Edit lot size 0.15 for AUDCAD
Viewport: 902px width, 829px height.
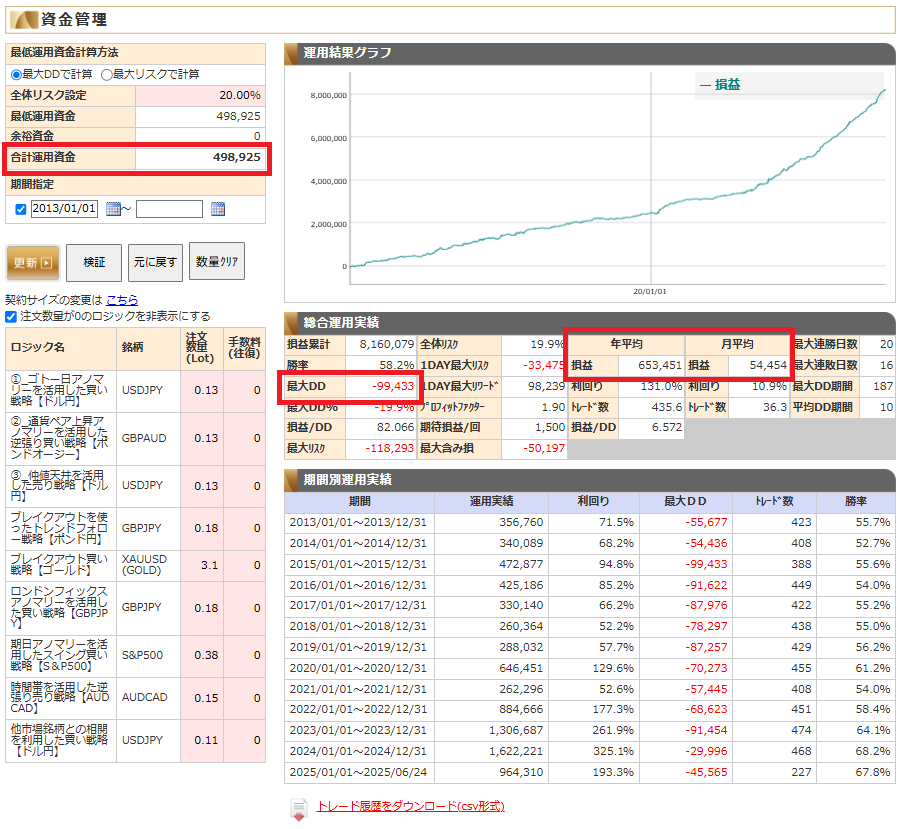202,698
